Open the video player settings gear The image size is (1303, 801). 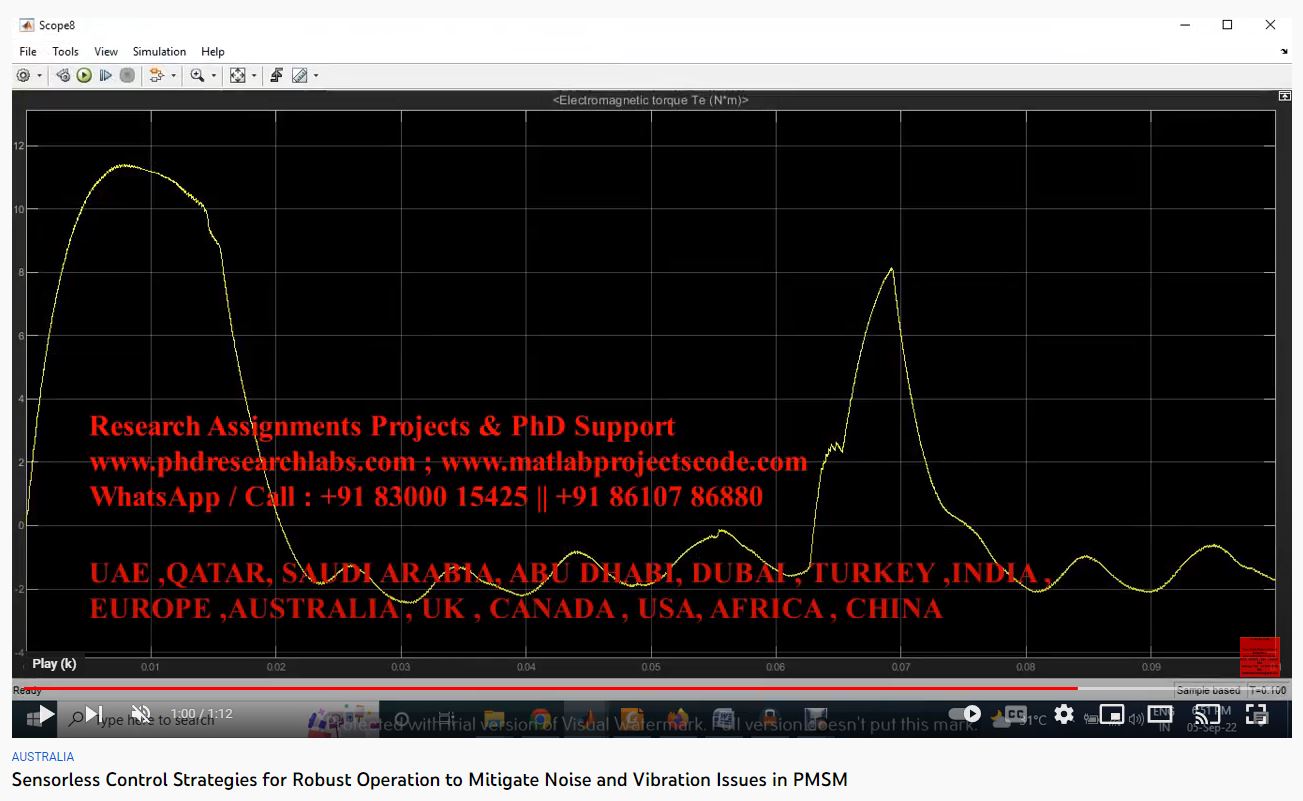point(1064,714)
